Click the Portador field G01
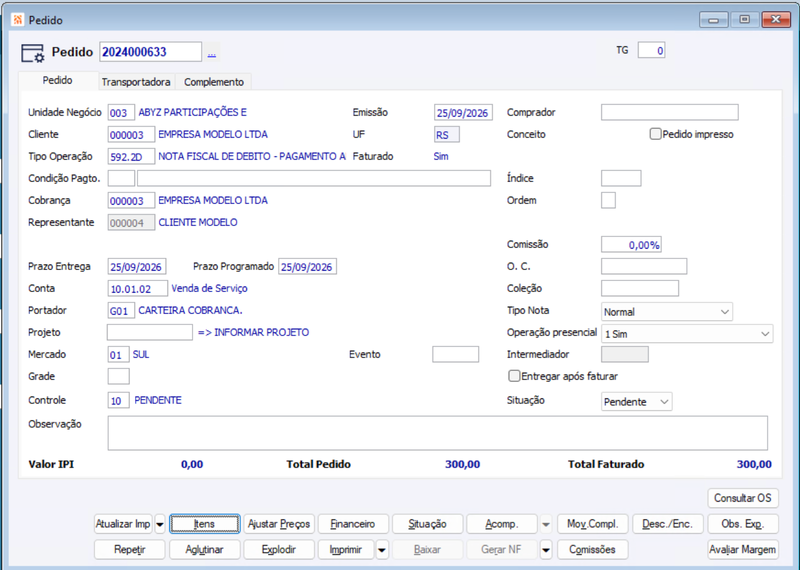Viewport: 800px width, 570px height. [121, 311]
